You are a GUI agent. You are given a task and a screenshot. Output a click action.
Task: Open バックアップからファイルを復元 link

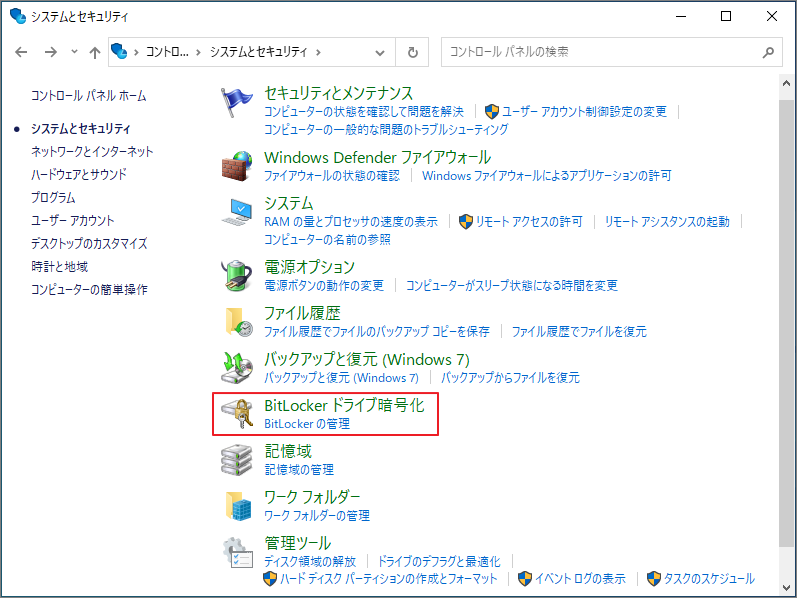[x=510, y=377]
